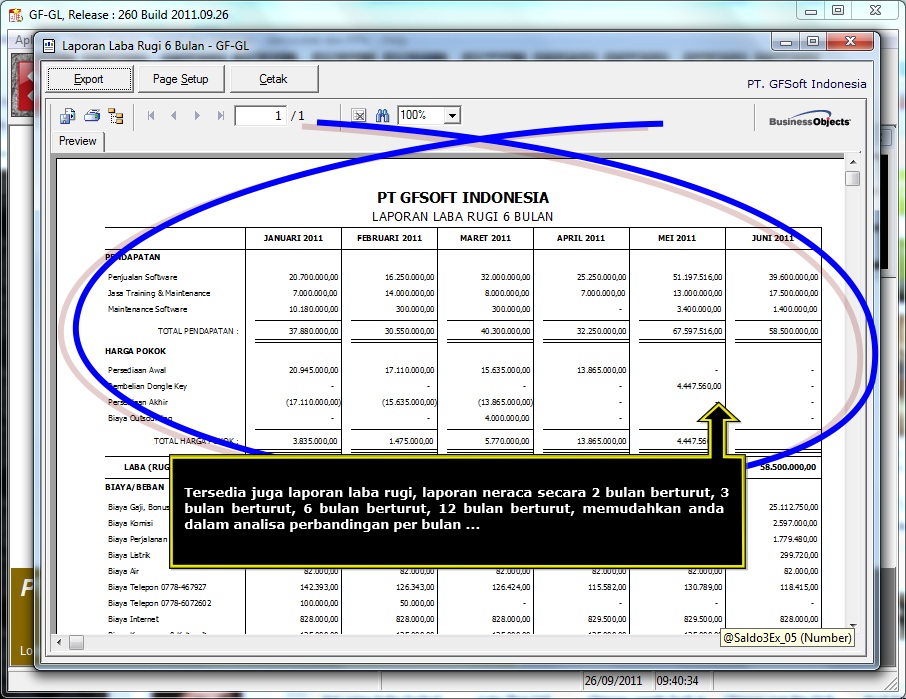
Task: Click the PT GFSOFT INDONESIA report heading
Action: point(463,198)
